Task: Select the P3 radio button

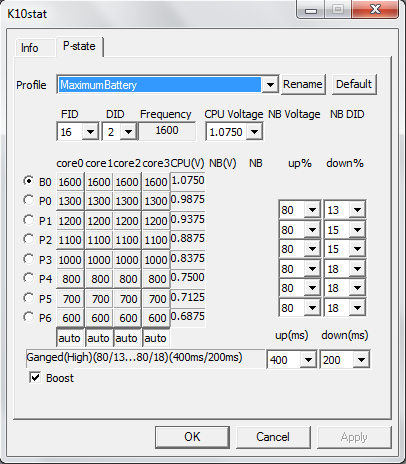Action: (x=29, y=259)
